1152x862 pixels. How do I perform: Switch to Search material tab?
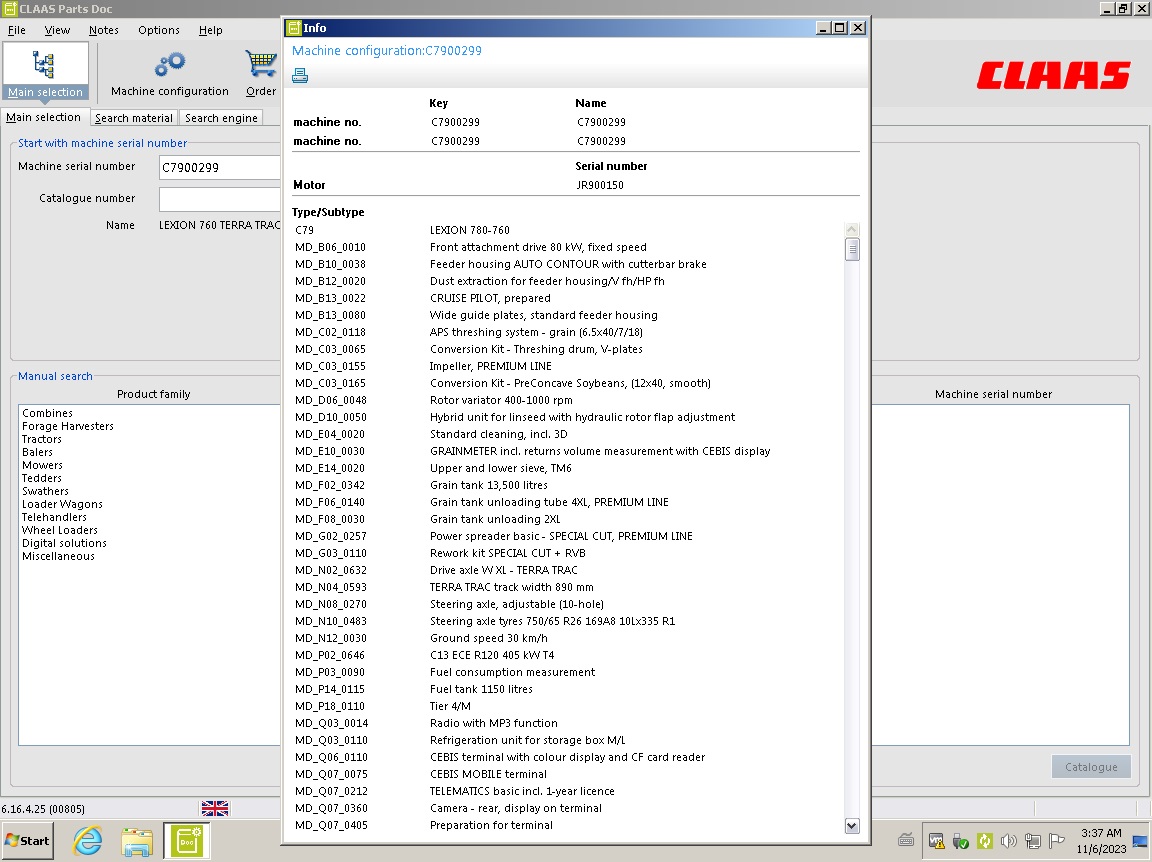134,118
